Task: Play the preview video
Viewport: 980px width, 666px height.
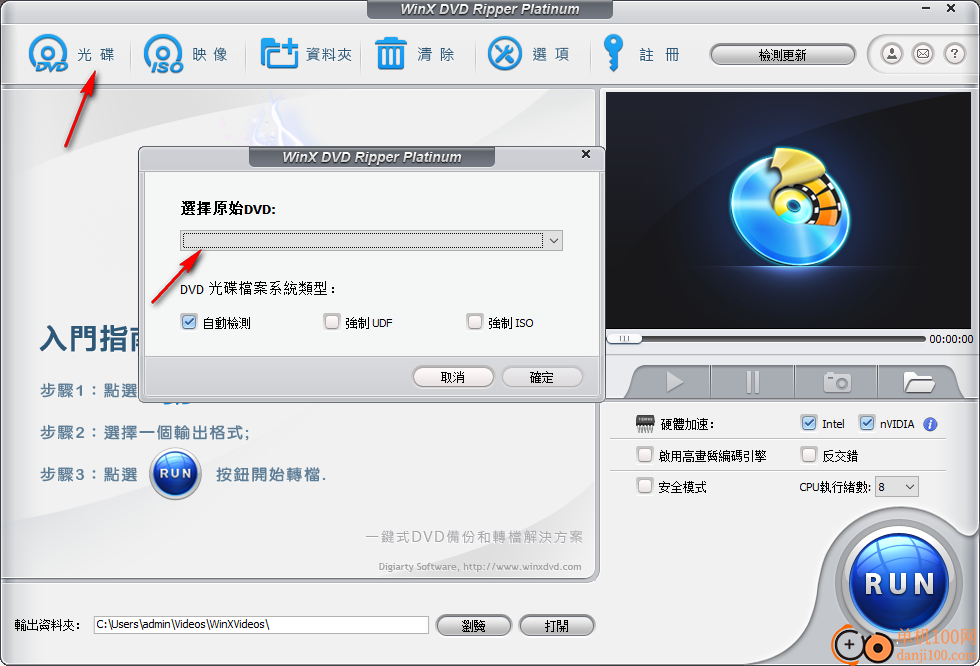Action: [673, 381]
